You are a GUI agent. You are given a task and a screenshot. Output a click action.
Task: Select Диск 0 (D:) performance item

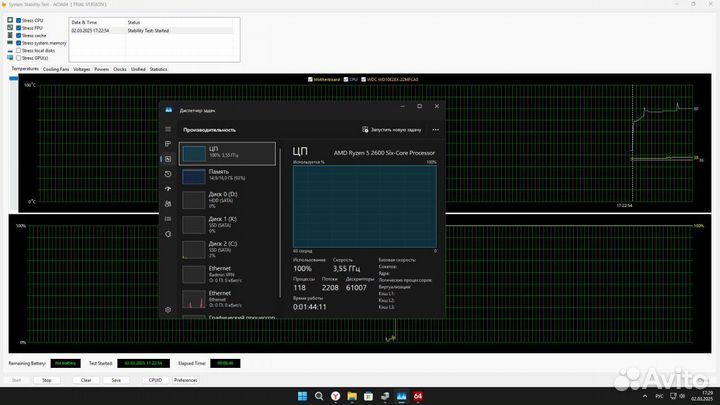pos(228,200)
